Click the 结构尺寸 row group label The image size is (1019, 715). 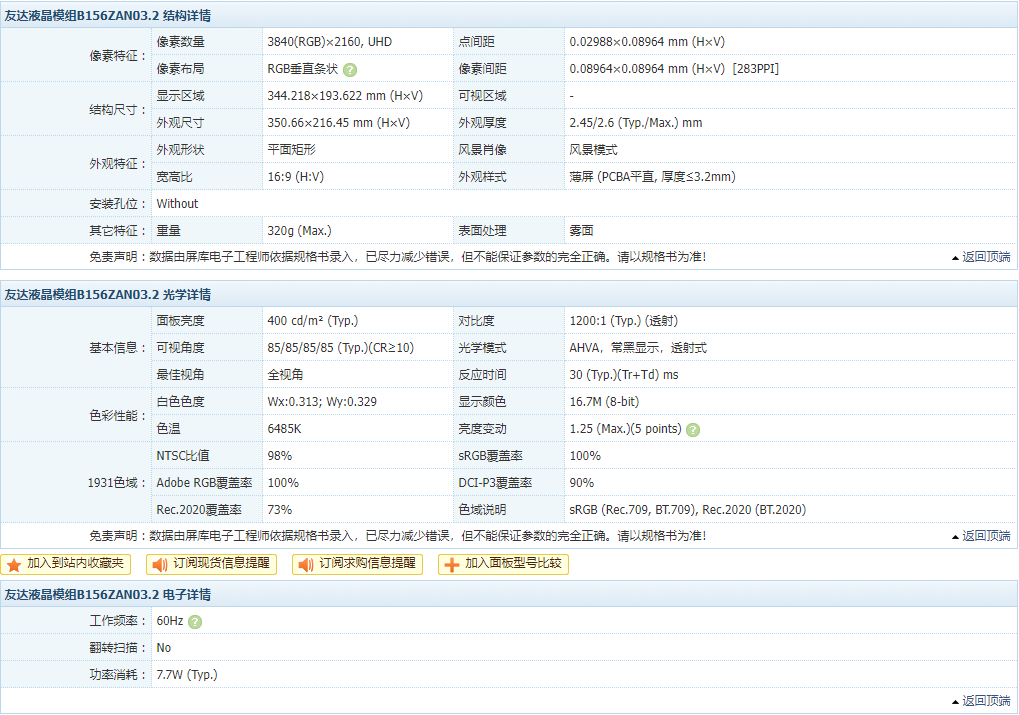click(118, 109)
